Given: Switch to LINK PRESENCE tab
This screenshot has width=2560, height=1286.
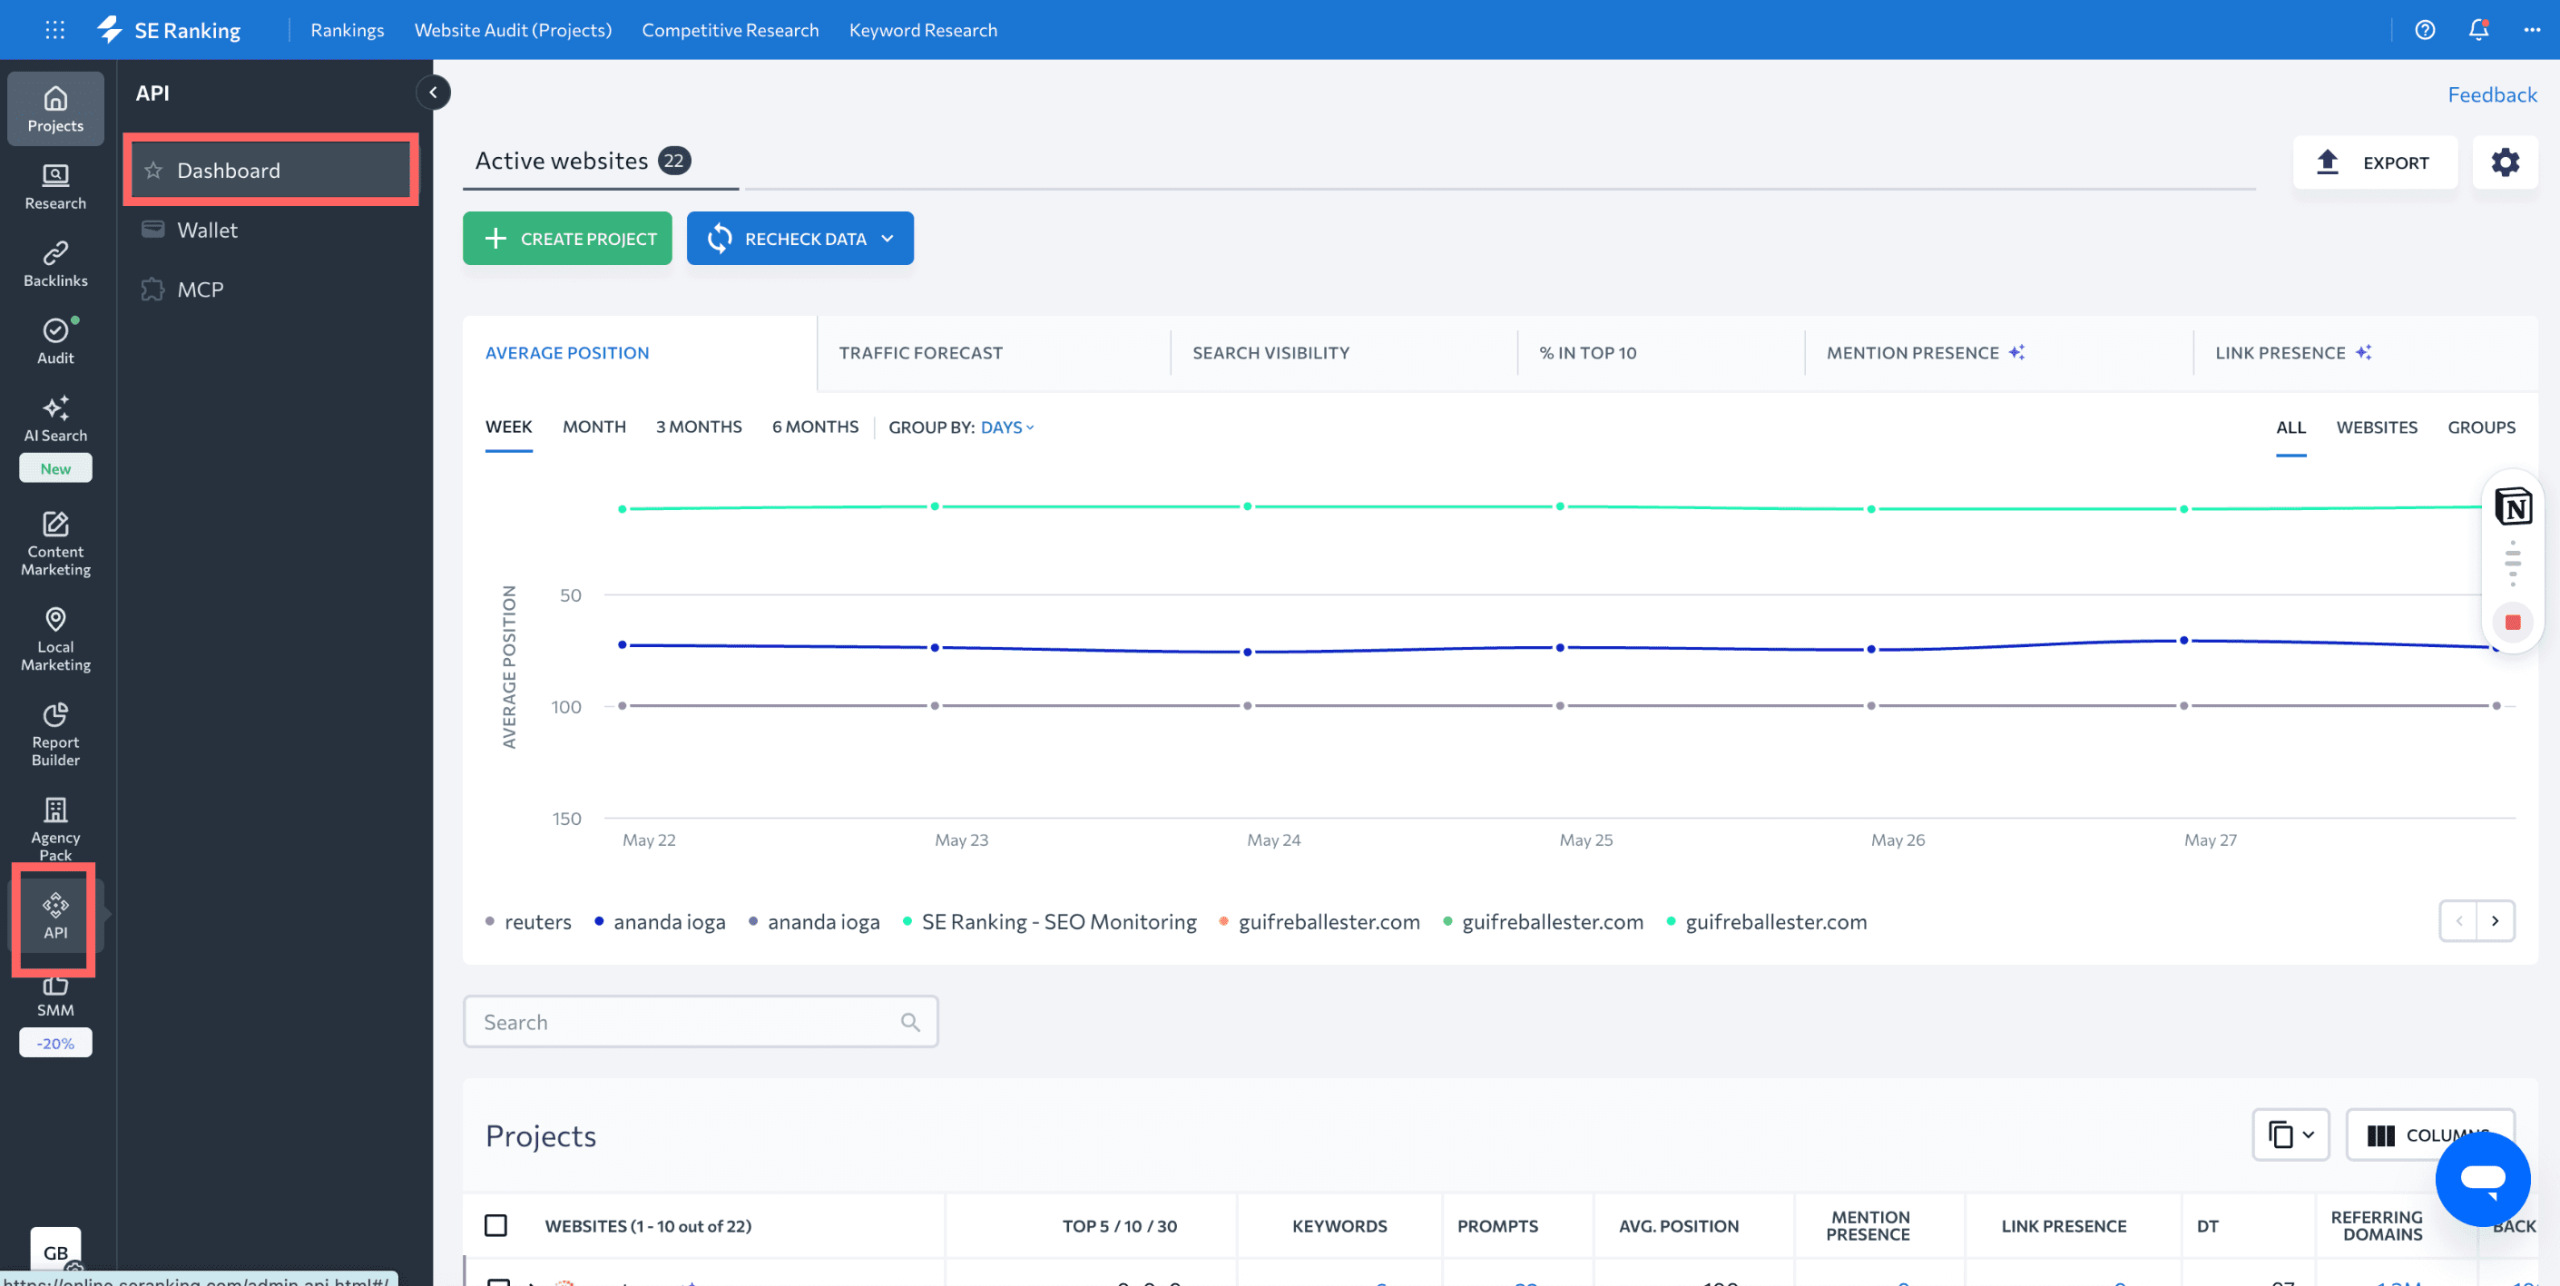Looking at the screenshot, I should tap(2292, 352).
